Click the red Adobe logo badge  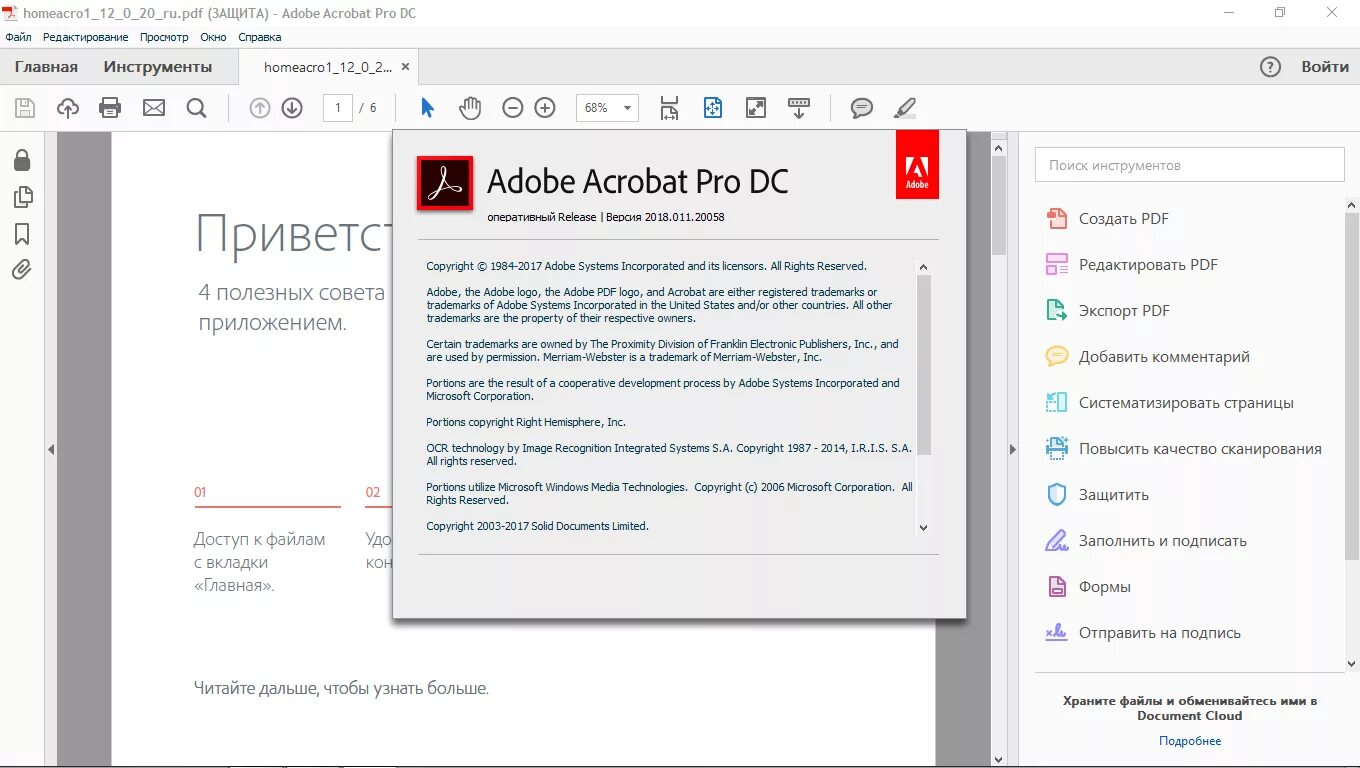pyautogui.click(x=917, y=164)
